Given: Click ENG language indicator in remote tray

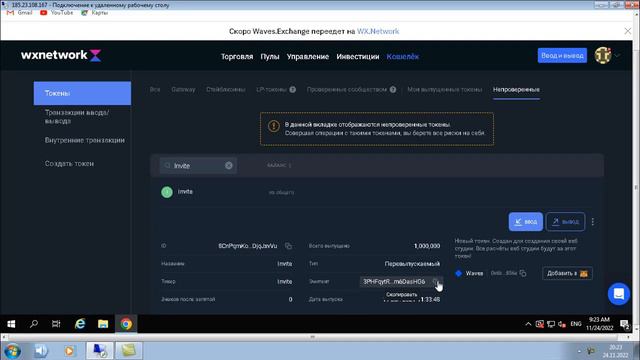Looking at the screenshot, I should click(x=576, y=324).
